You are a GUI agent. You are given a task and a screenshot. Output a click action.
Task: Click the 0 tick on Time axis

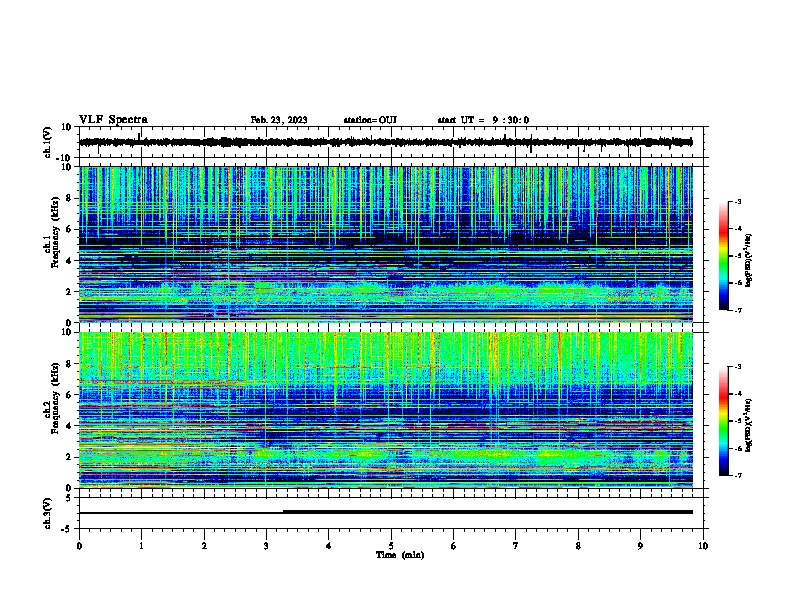(x=79, y=546)
